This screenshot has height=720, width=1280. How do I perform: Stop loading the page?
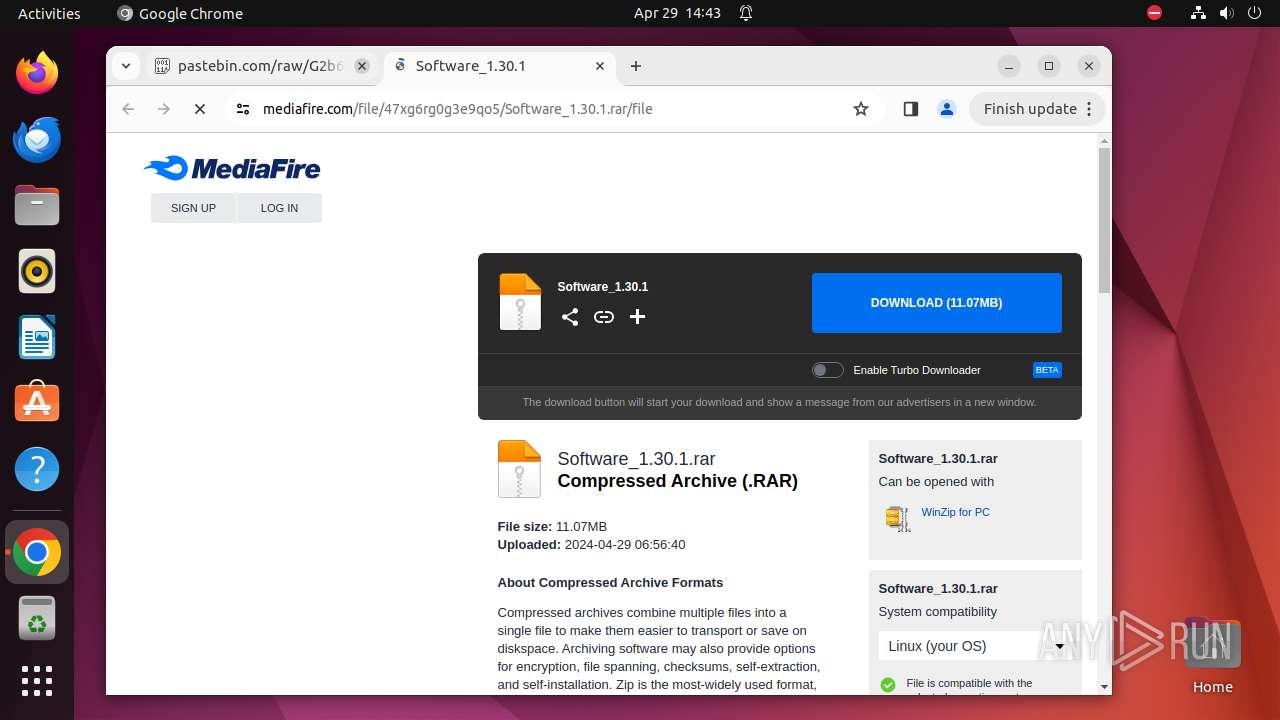tap(200, 109)
